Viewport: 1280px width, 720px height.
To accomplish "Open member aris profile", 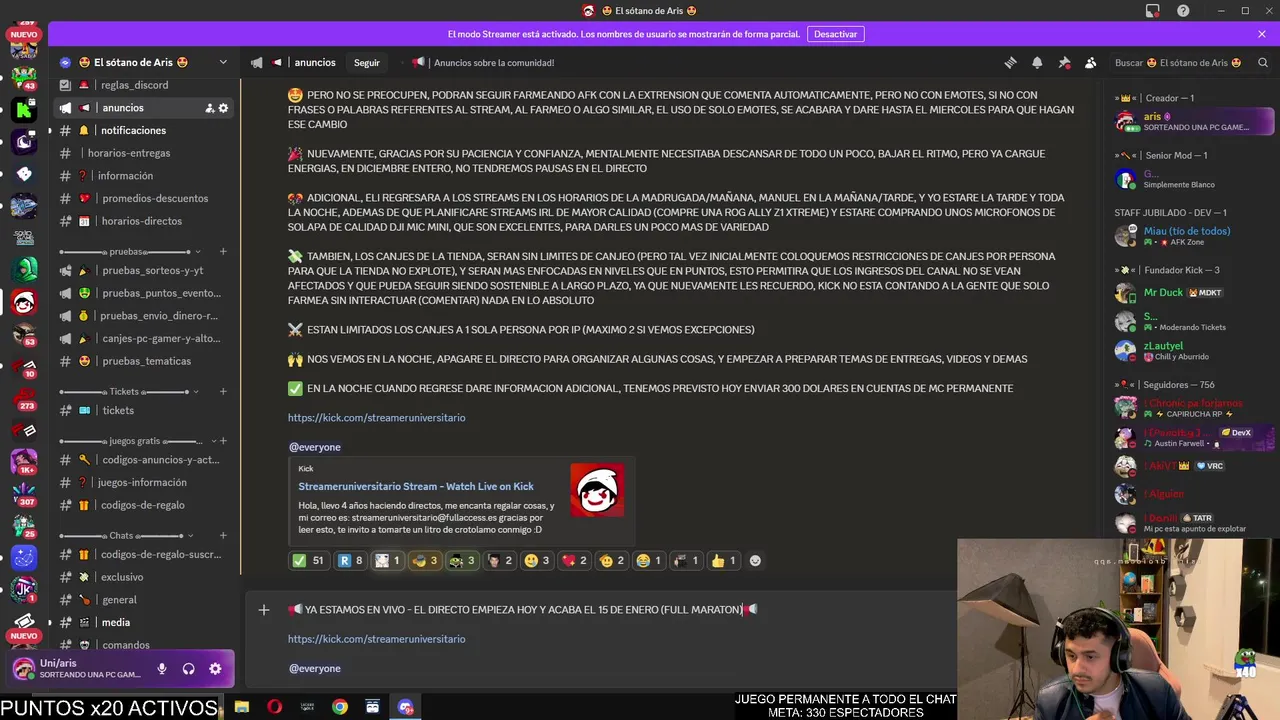I will pos(1194,121).
